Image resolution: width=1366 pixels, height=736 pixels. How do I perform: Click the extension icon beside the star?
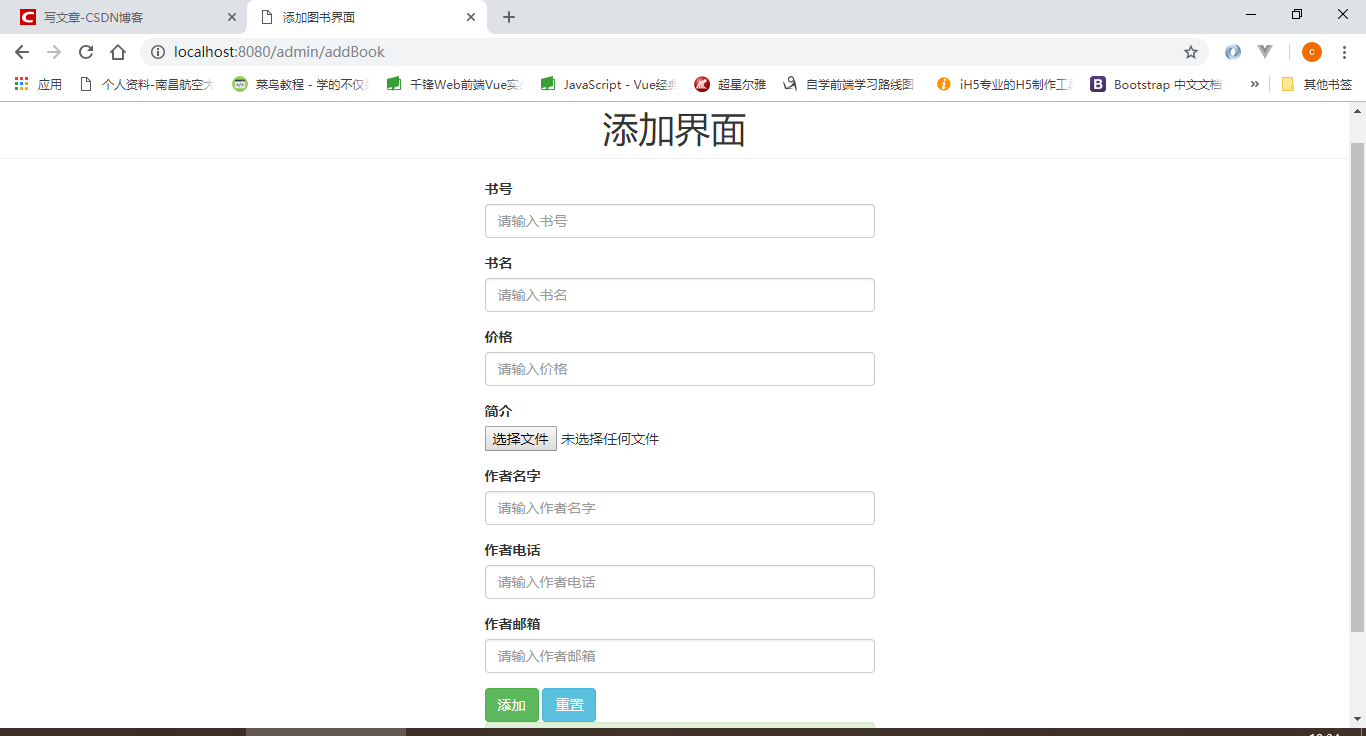click(x=1232, y=51)
